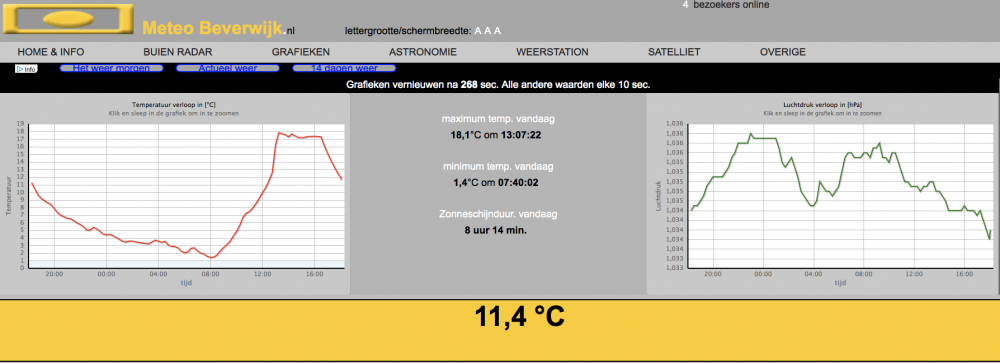The width and height of the screenshot is (1000, 363).
Task: Click the Temperatuur verloop chart title
Action: [174, 104]
